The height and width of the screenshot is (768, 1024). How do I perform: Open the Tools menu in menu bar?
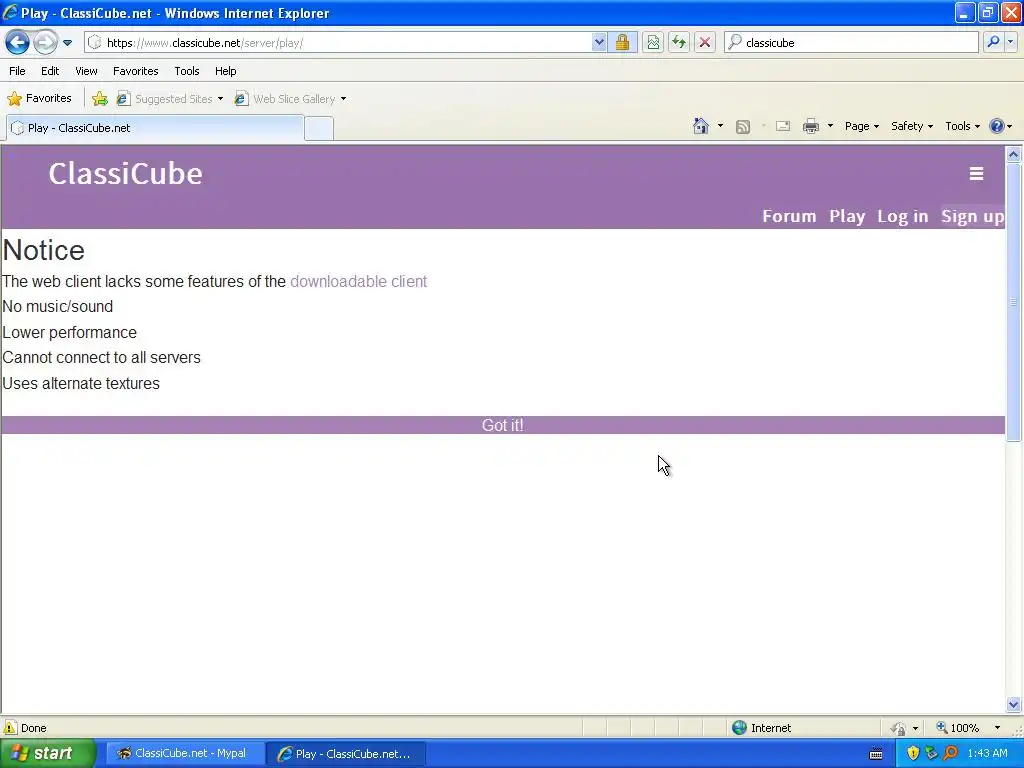187,71
